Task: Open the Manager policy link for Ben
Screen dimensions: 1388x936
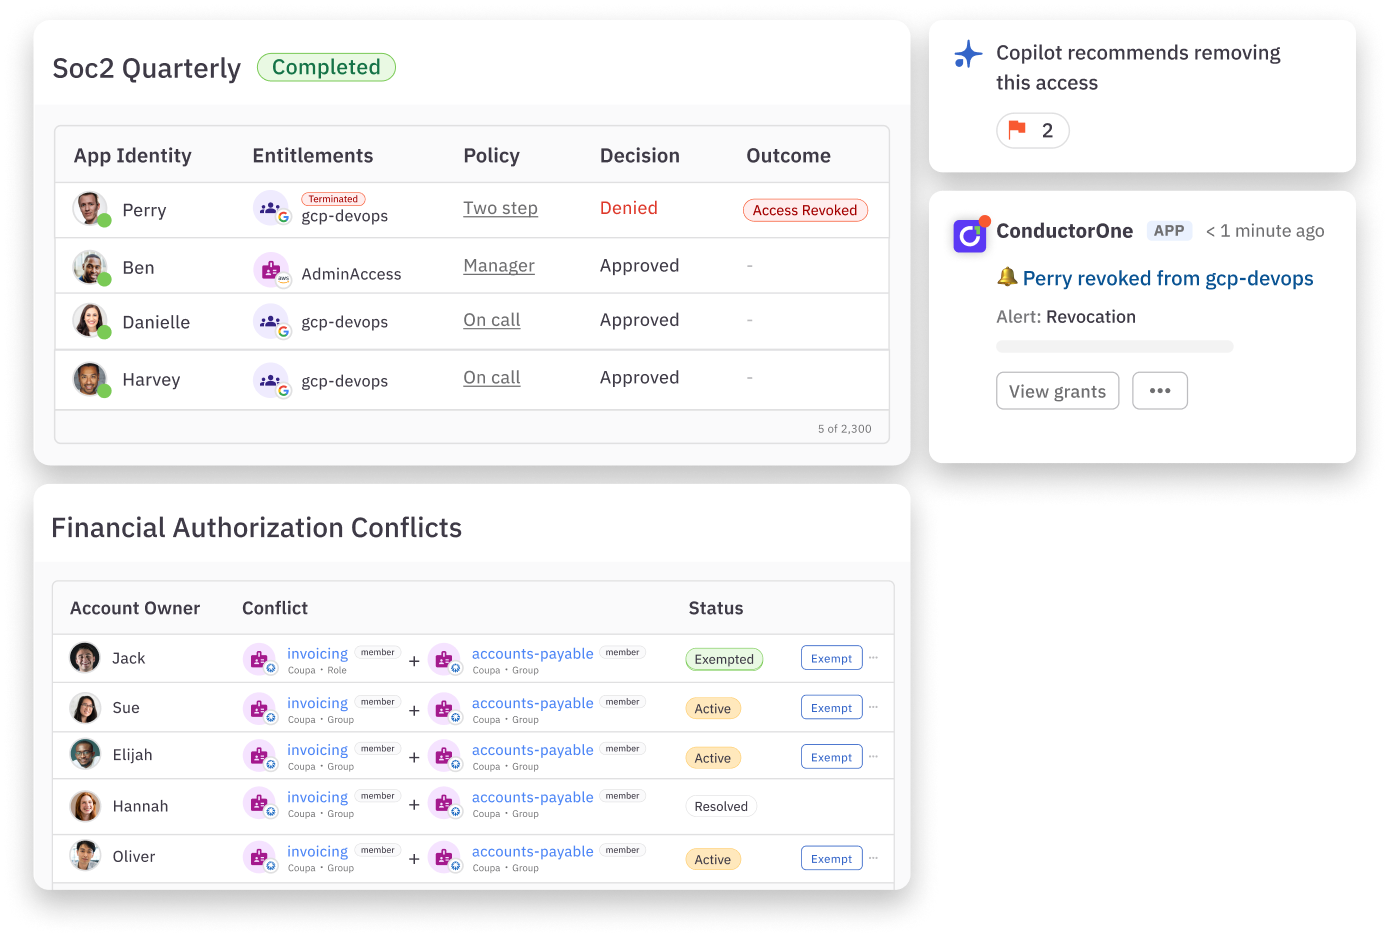Action: pos(499,266)
